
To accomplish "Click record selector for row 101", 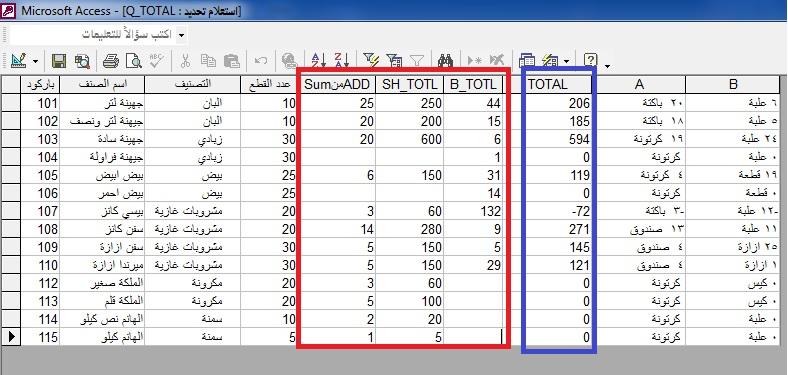I will pyautogui.click(x=11, y=103).
